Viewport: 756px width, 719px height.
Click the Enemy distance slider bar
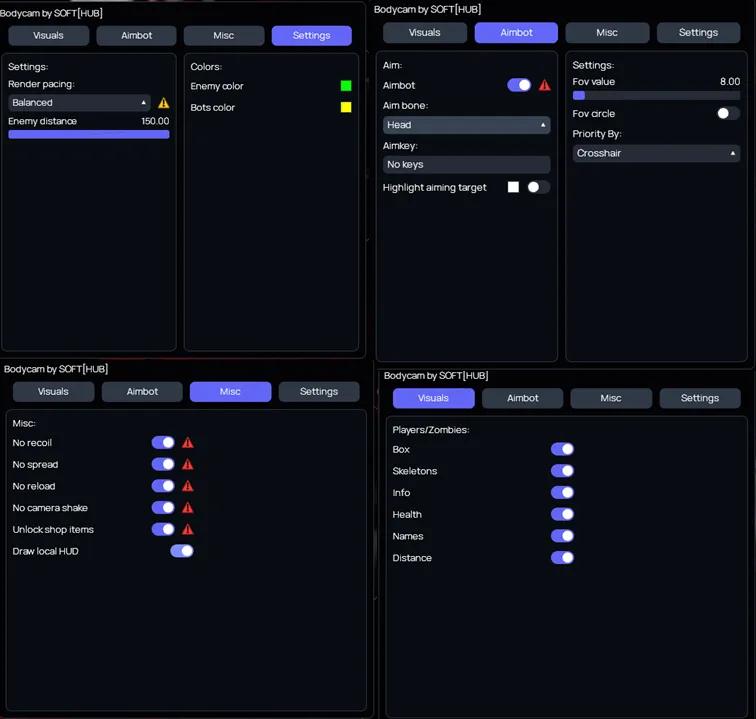[x=89, y=135]
